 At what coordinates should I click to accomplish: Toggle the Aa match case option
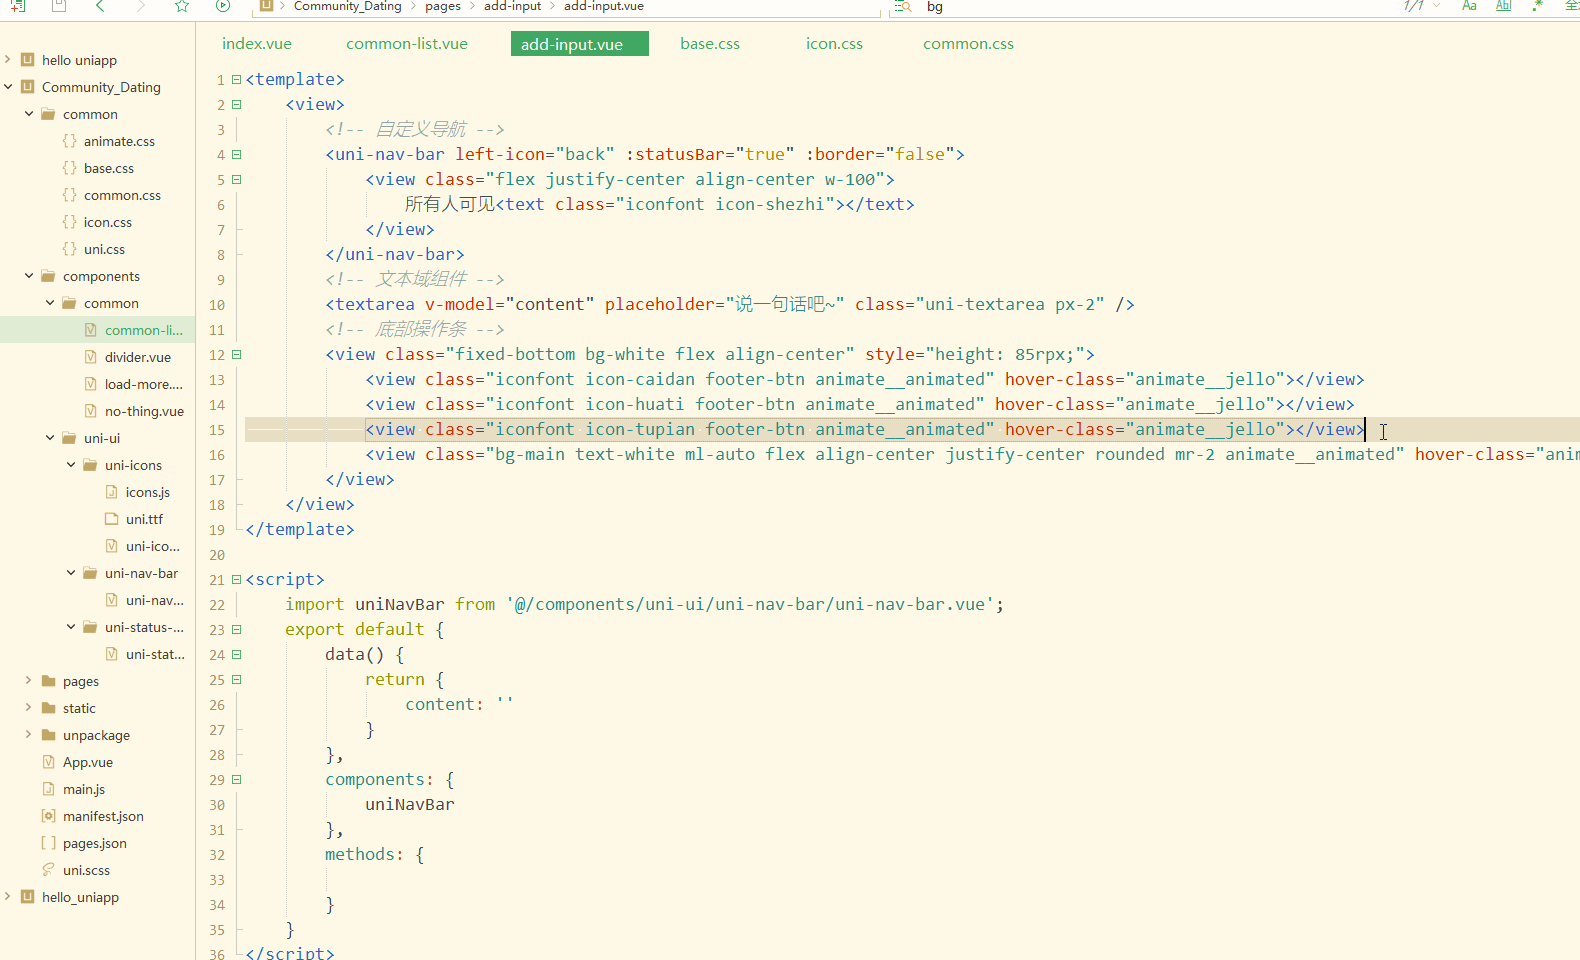coord(1469,6)
